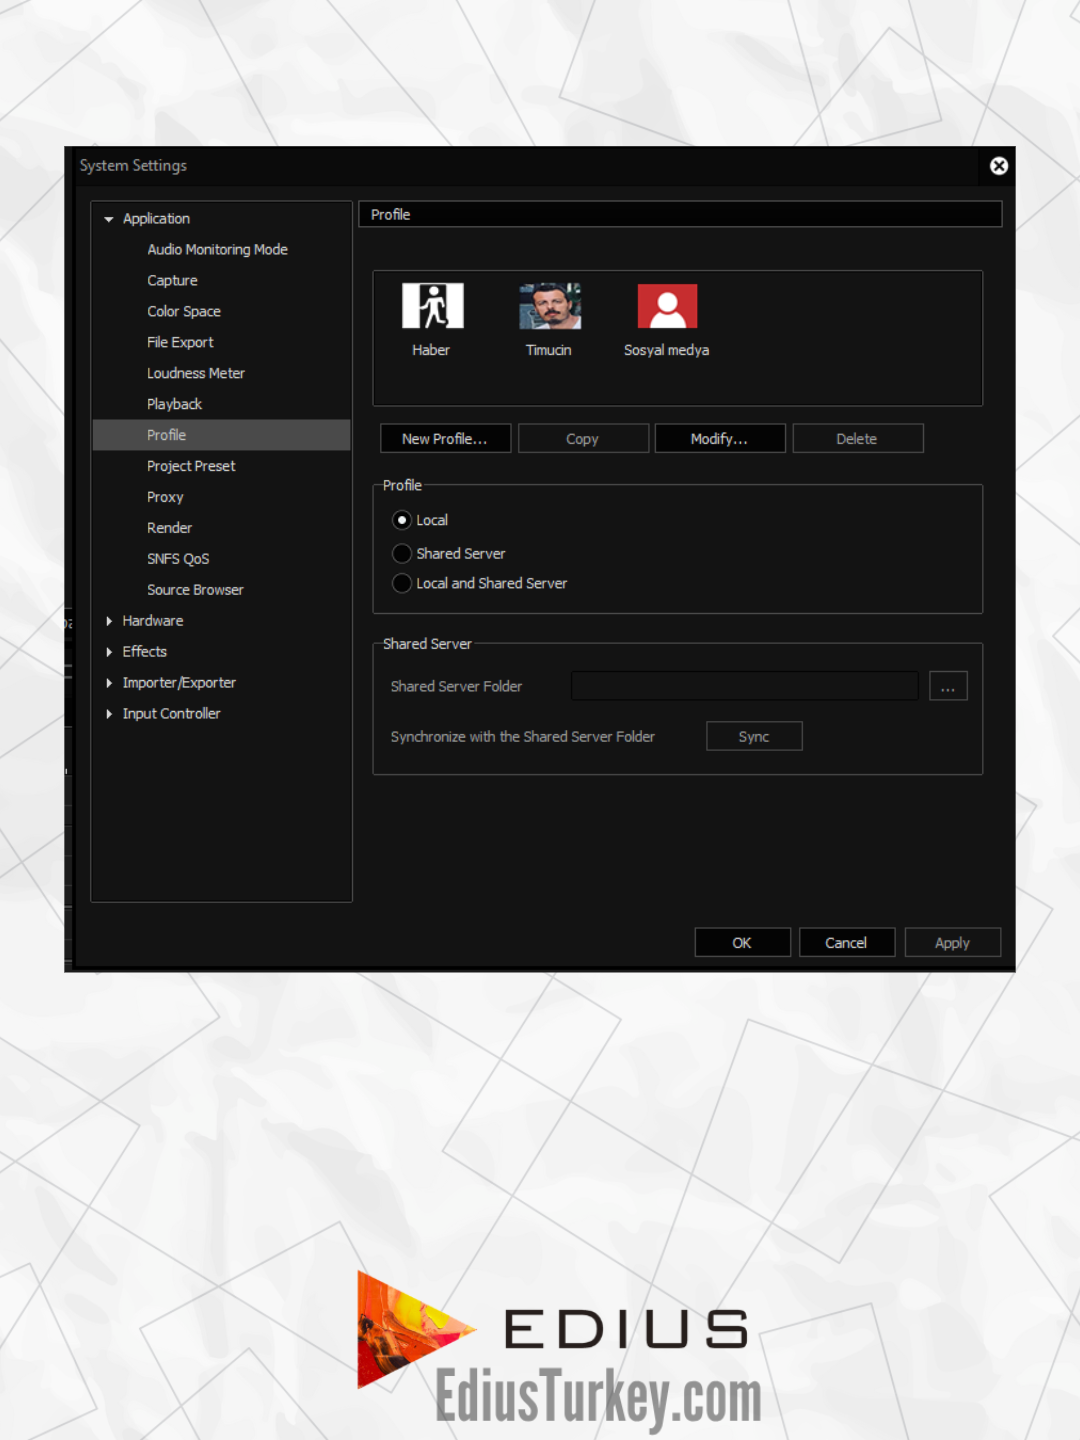1080x1440 pixels.
Task: Expand the Importer/Exporter category
Action: (x=109, y=683)
